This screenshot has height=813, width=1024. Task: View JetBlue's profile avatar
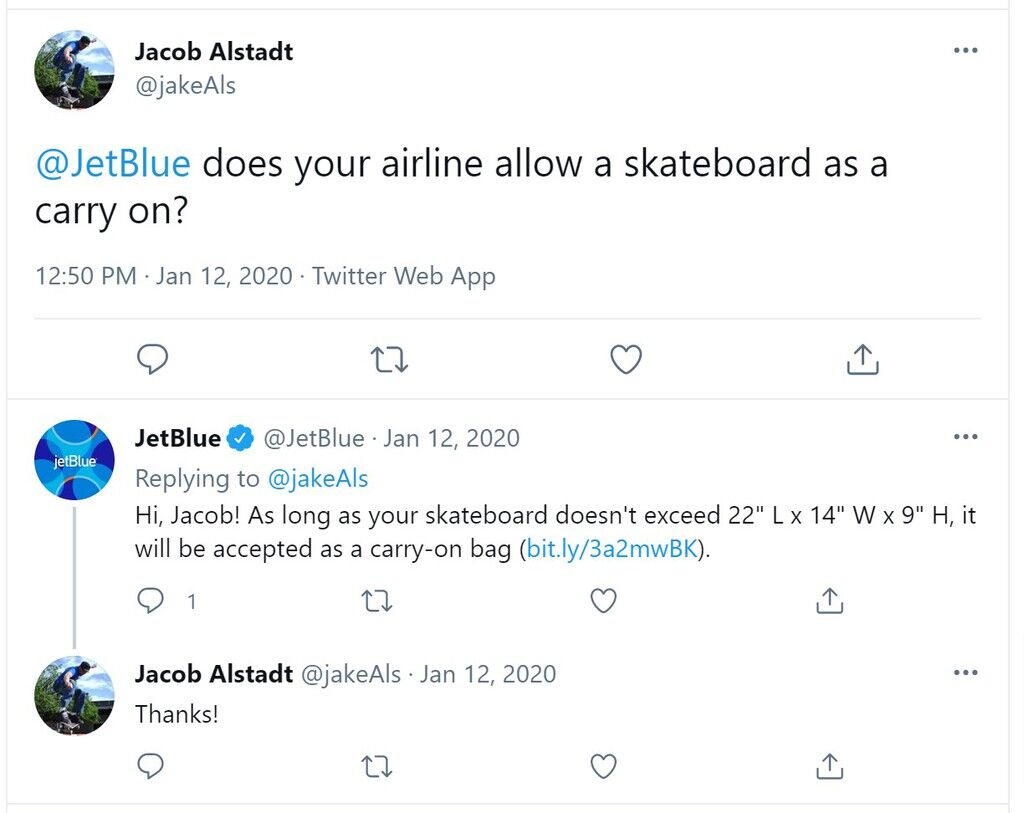coord(74,460)
